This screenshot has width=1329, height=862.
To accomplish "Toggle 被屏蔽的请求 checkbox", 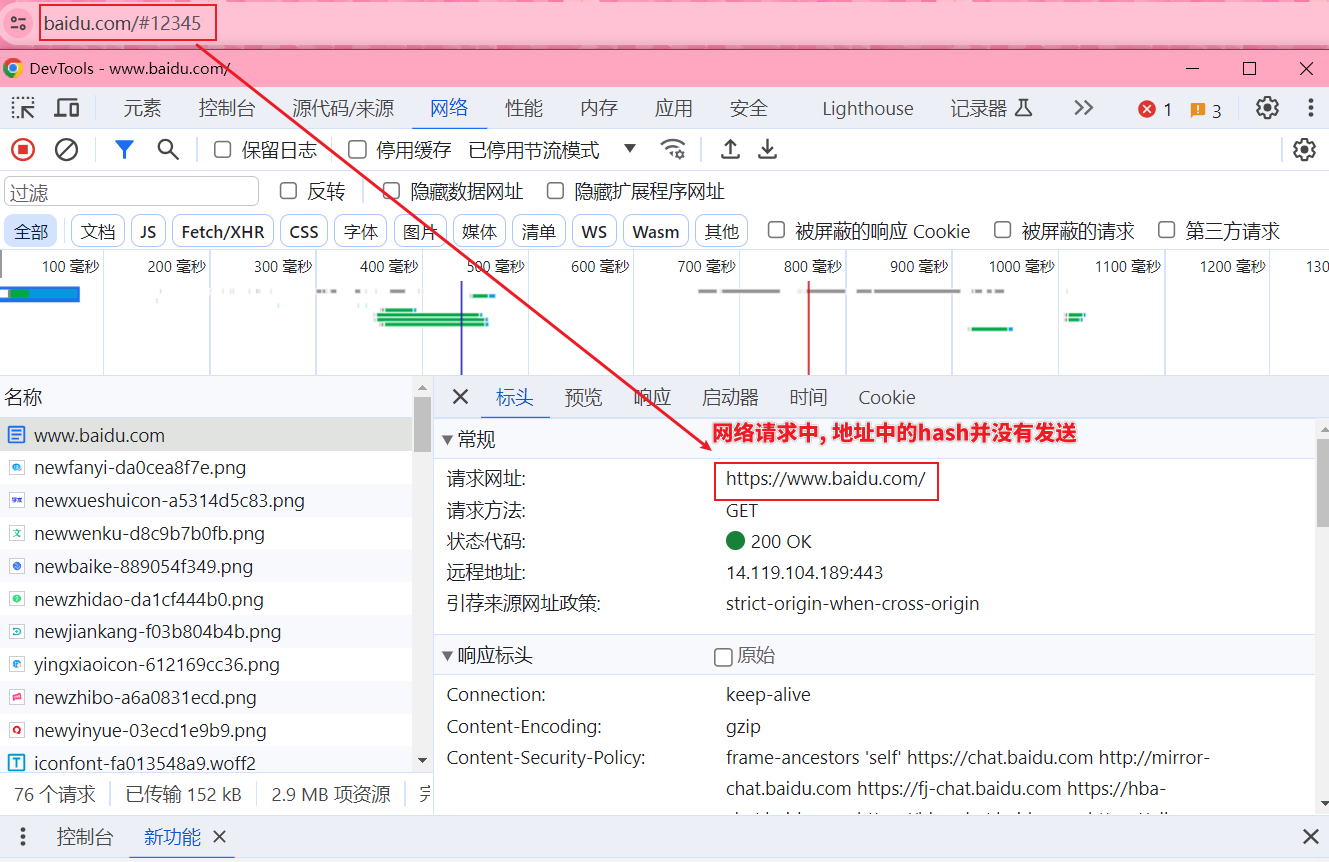I will (x=1002, y=230).
